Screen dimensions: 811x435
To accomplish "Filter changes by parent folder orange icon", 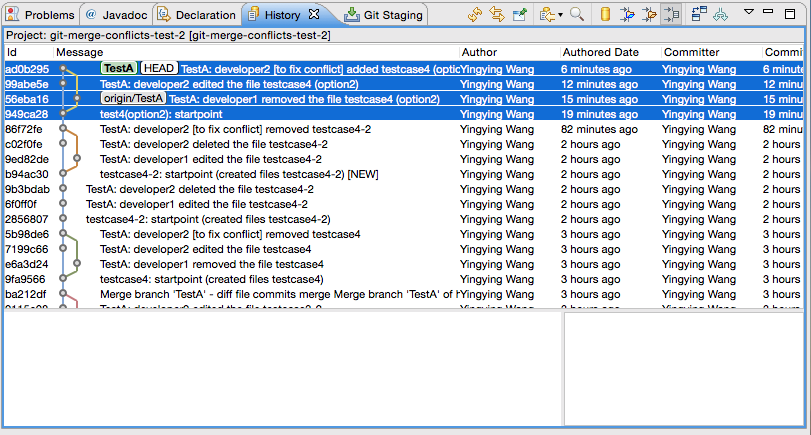I will coord(649,14).
